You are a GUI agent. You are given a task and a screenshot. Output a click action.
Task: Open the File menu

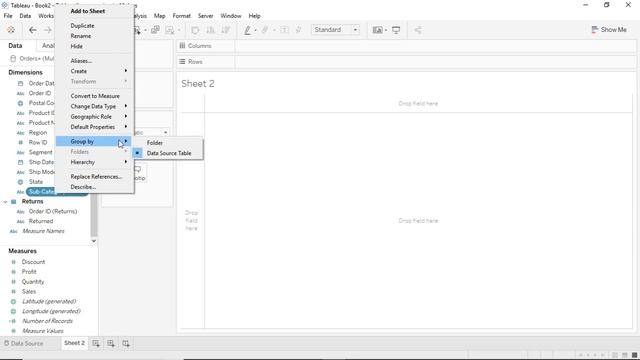[8, 16]
